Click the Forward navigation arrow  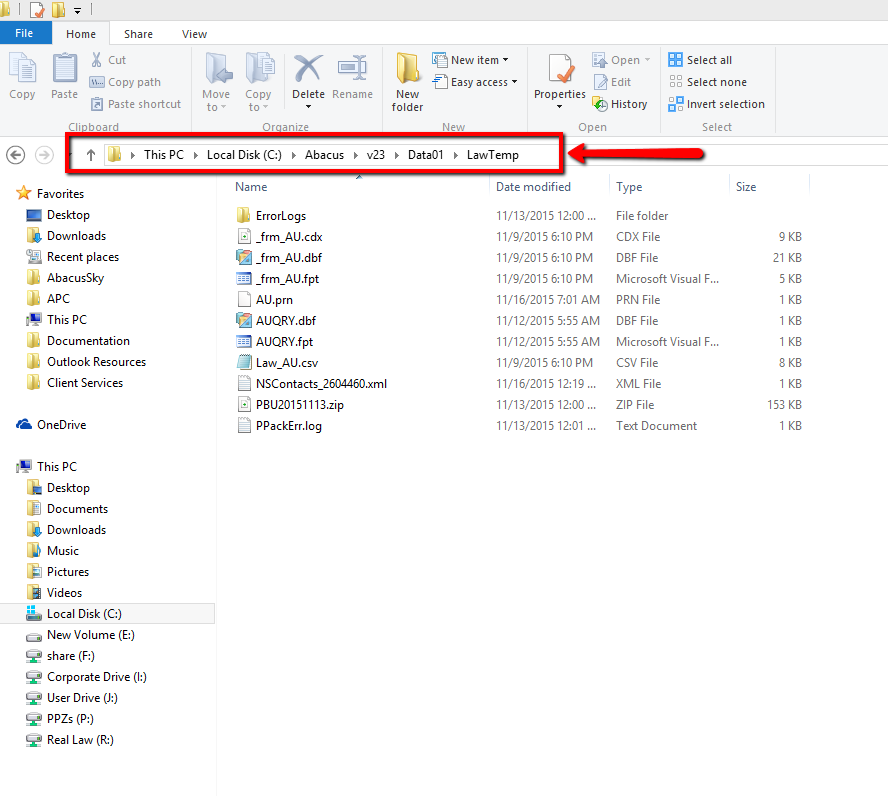44,155
